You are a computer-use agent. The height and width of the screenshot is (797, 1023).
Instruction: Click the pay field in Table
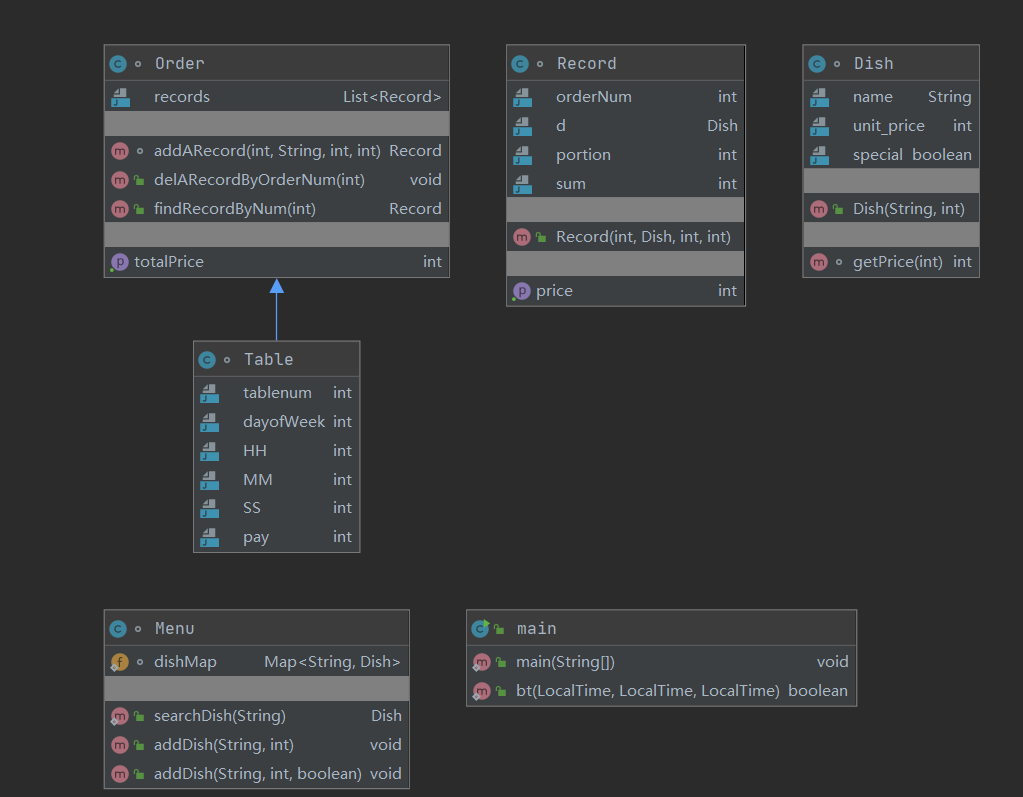click(277, 537)
